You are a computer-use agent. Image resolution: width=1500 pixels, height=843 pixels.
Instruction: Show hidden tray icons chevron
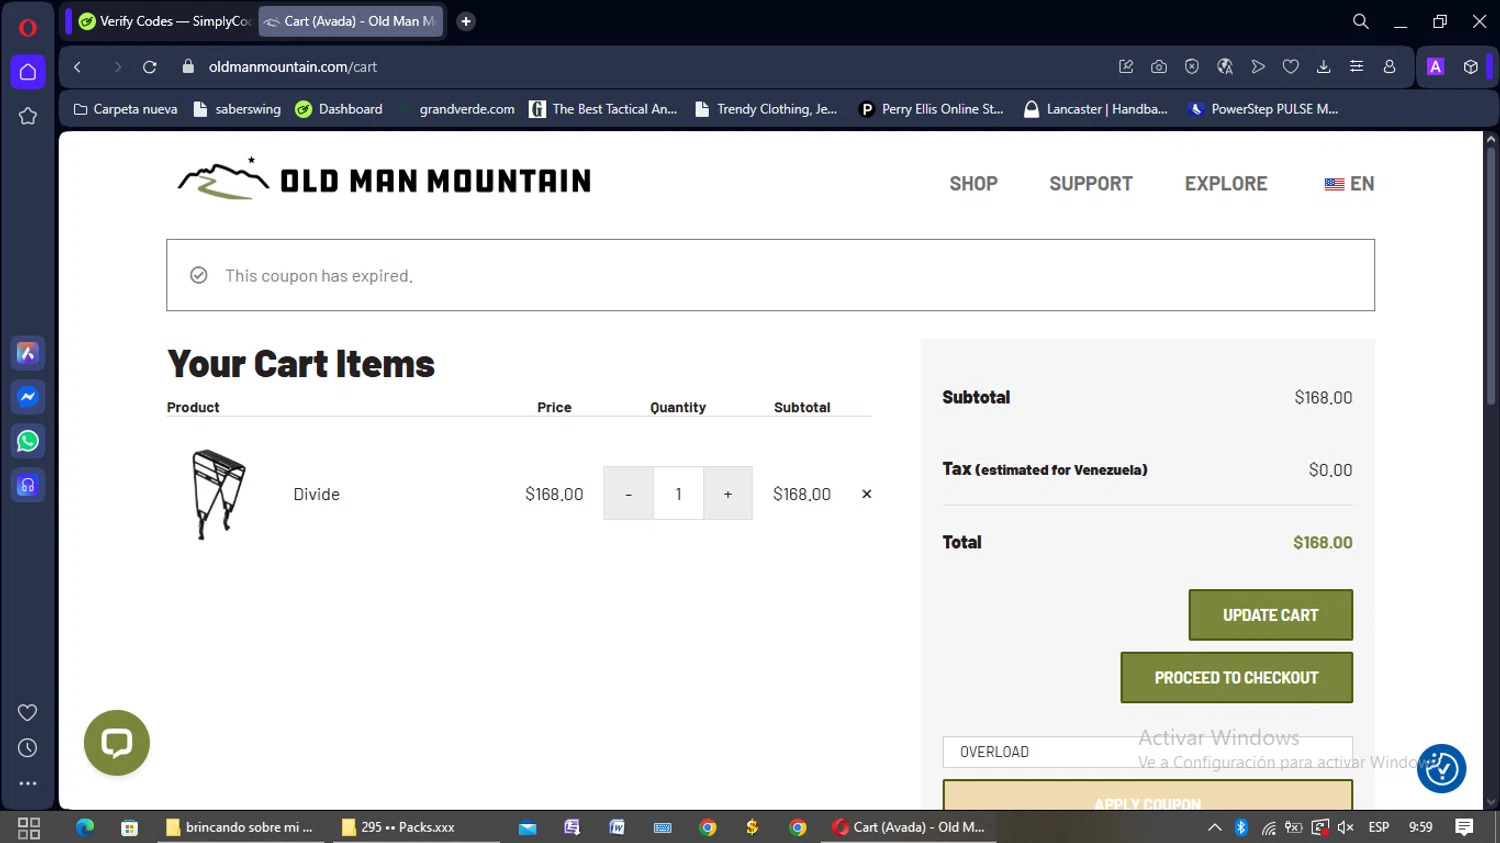click(1214, 827)
